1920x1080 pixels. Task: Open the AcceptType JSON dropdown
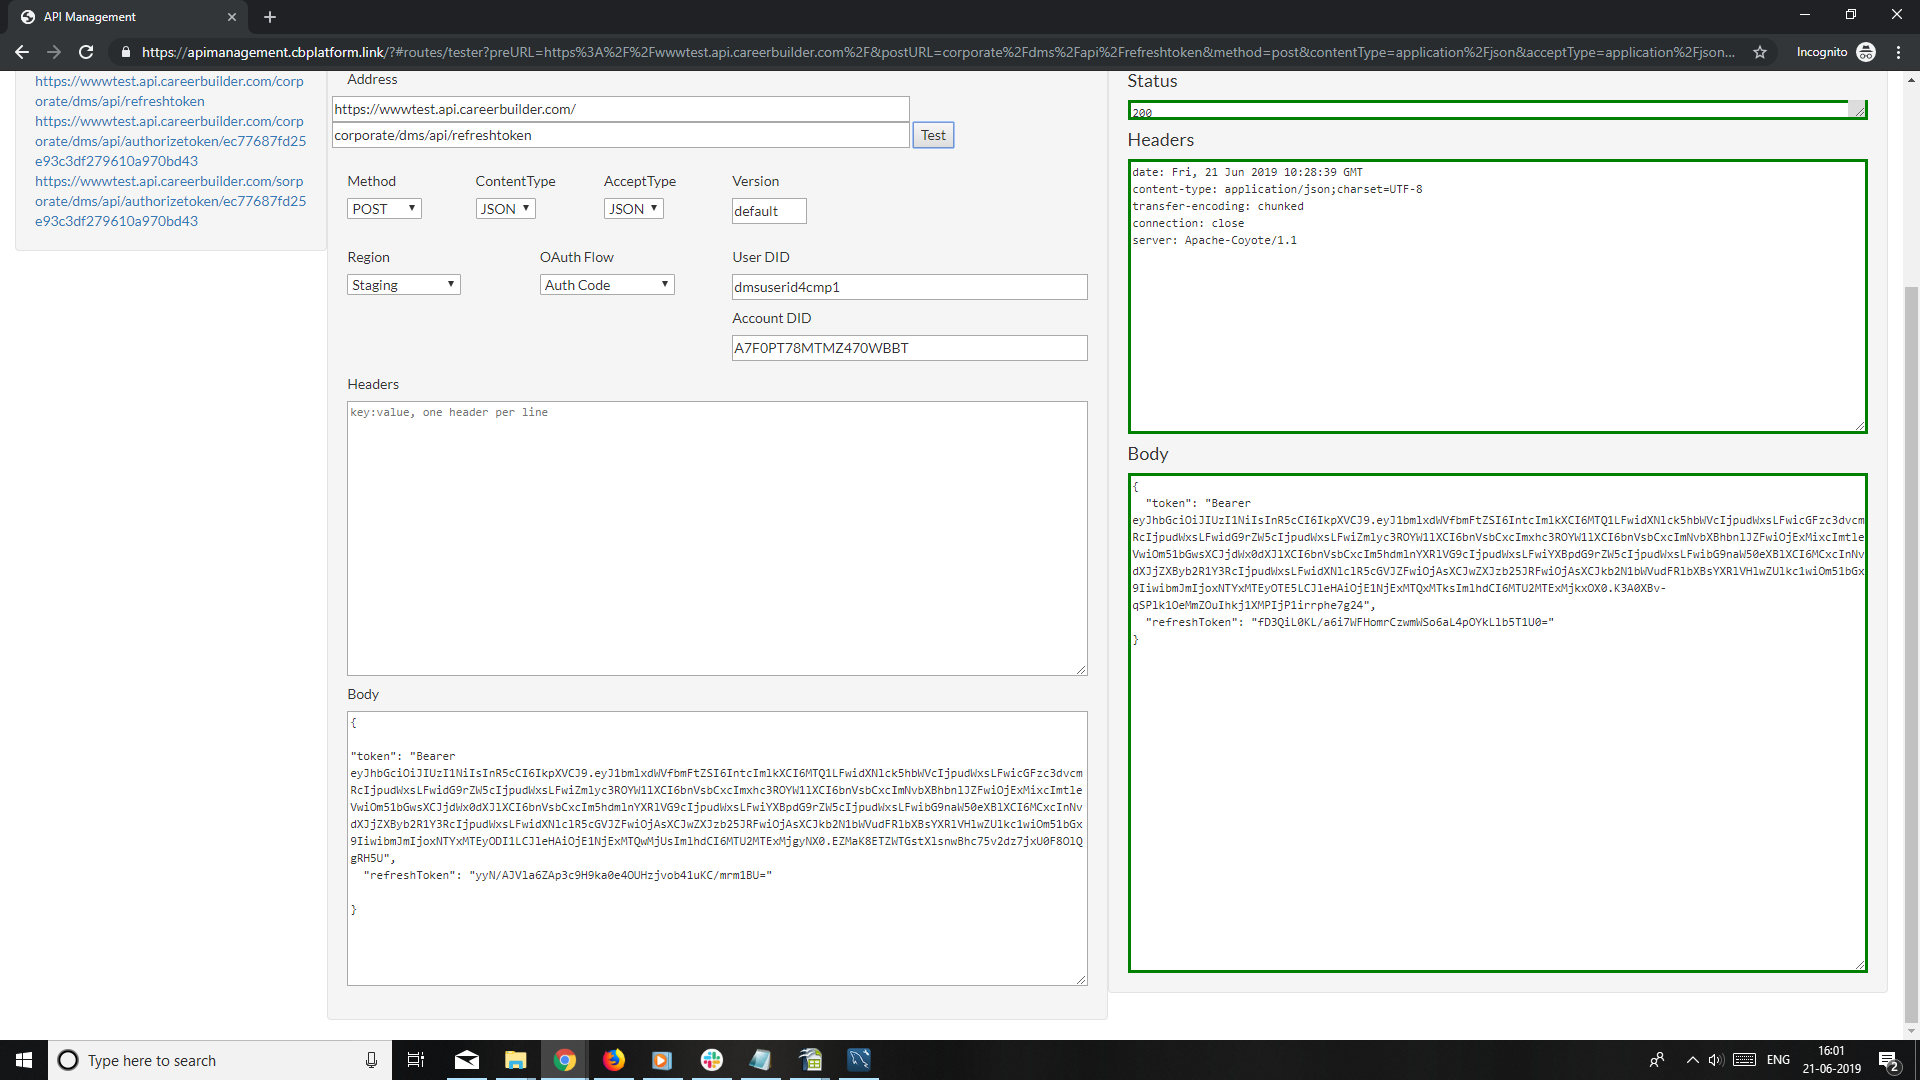click(633, 208)
